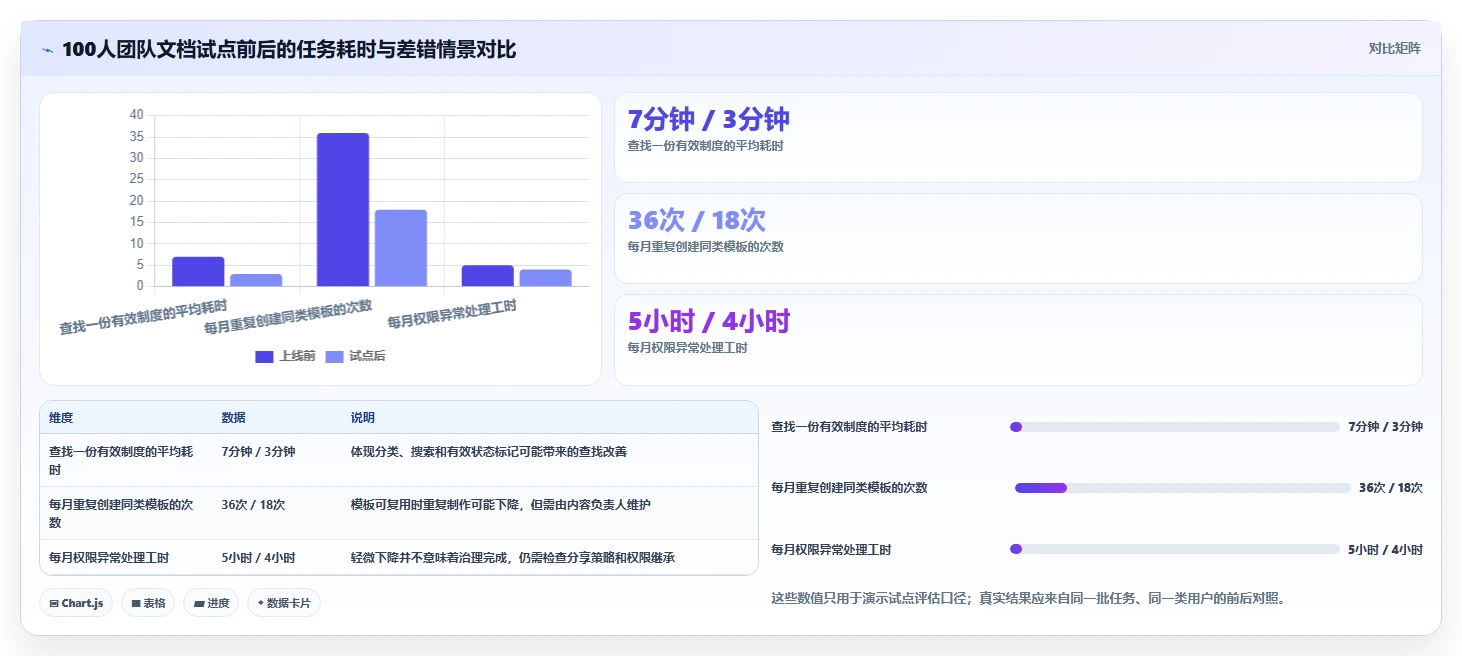Click the 说明 column header

363,418
